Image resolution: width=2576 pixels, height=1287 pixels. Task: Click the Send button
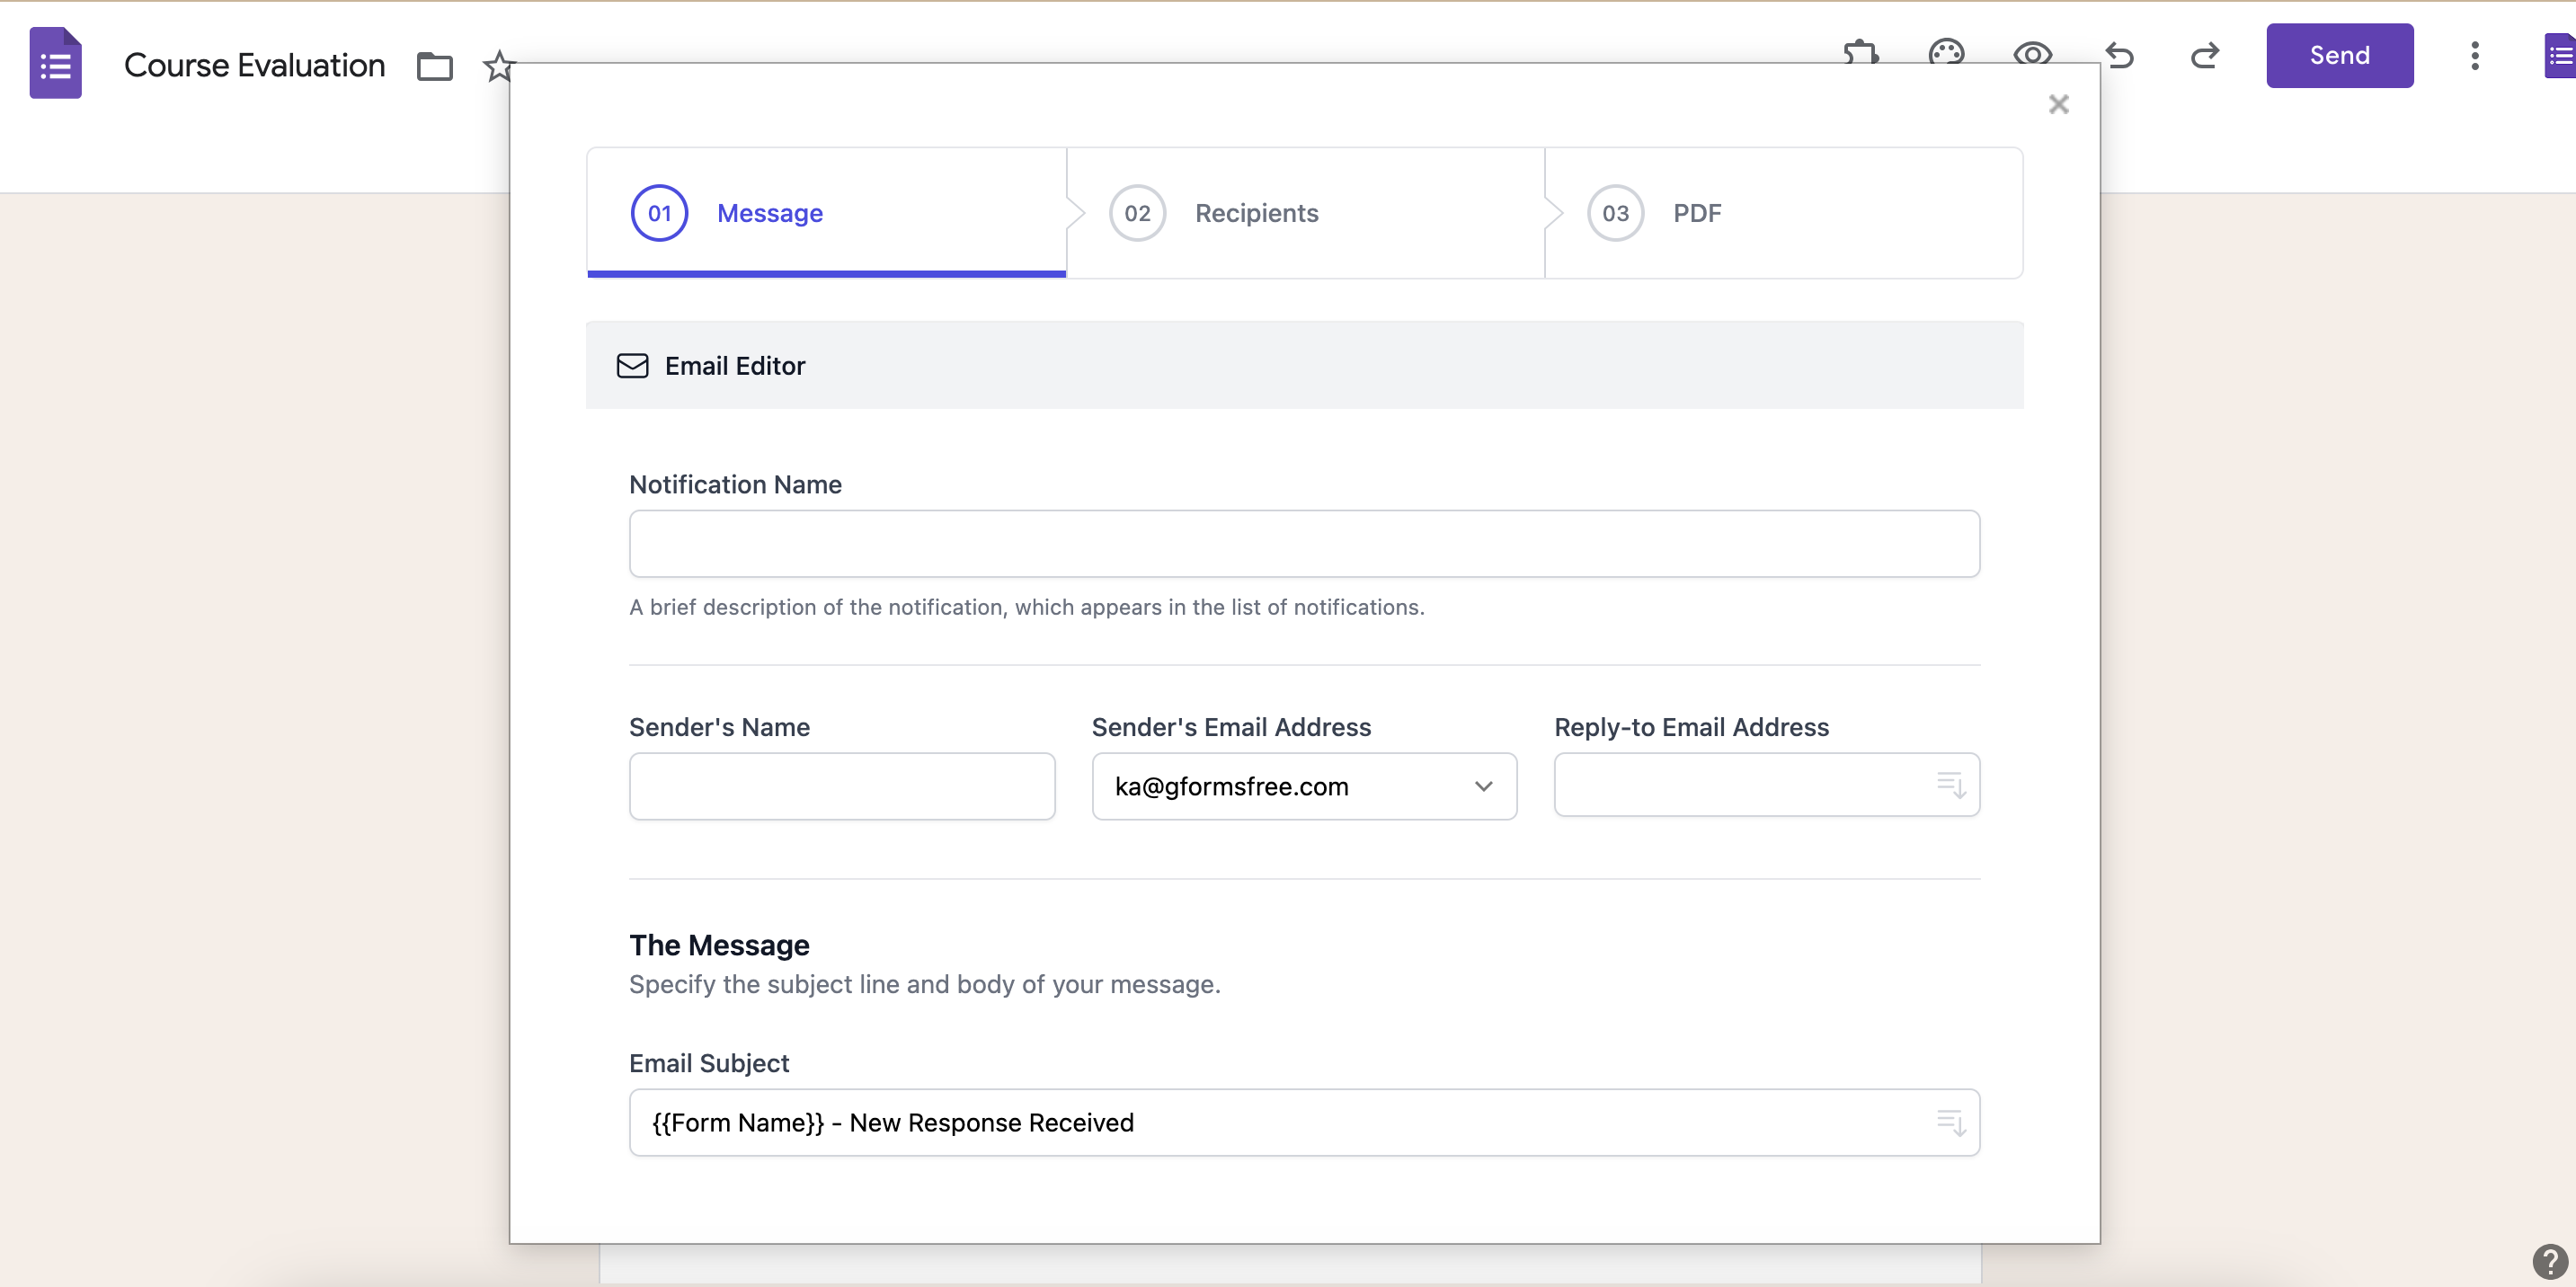[x=2340, y=55]
